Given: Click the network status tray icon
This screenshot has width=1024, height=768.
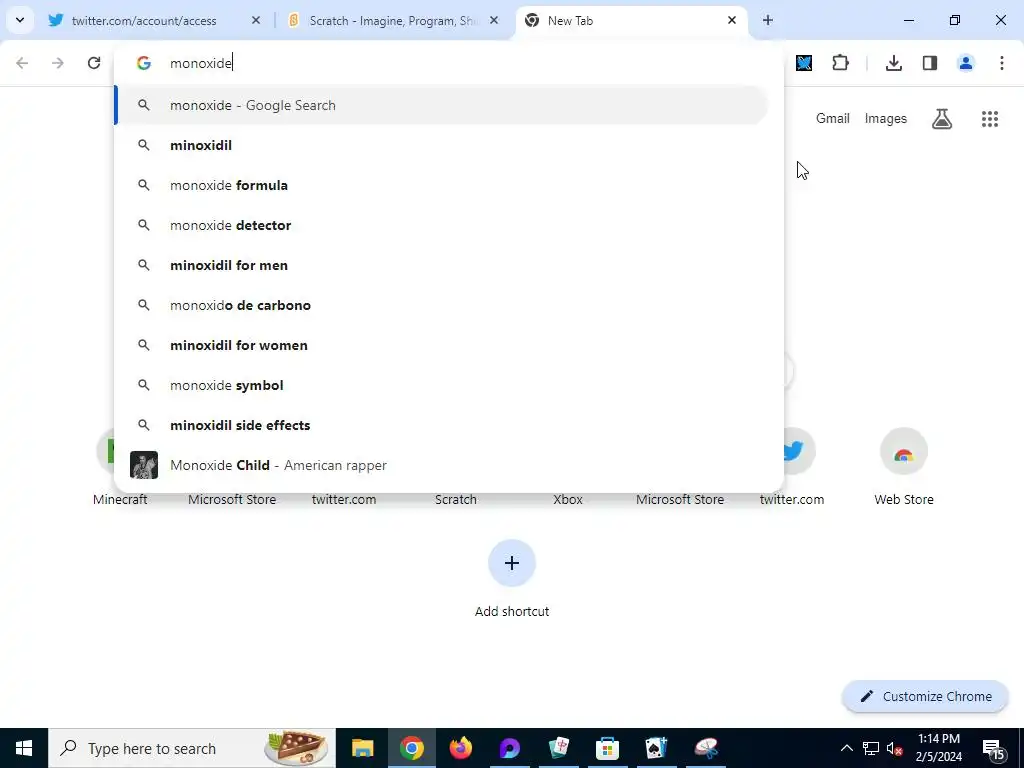Looking at the screenshot, I should coord(871,748).
